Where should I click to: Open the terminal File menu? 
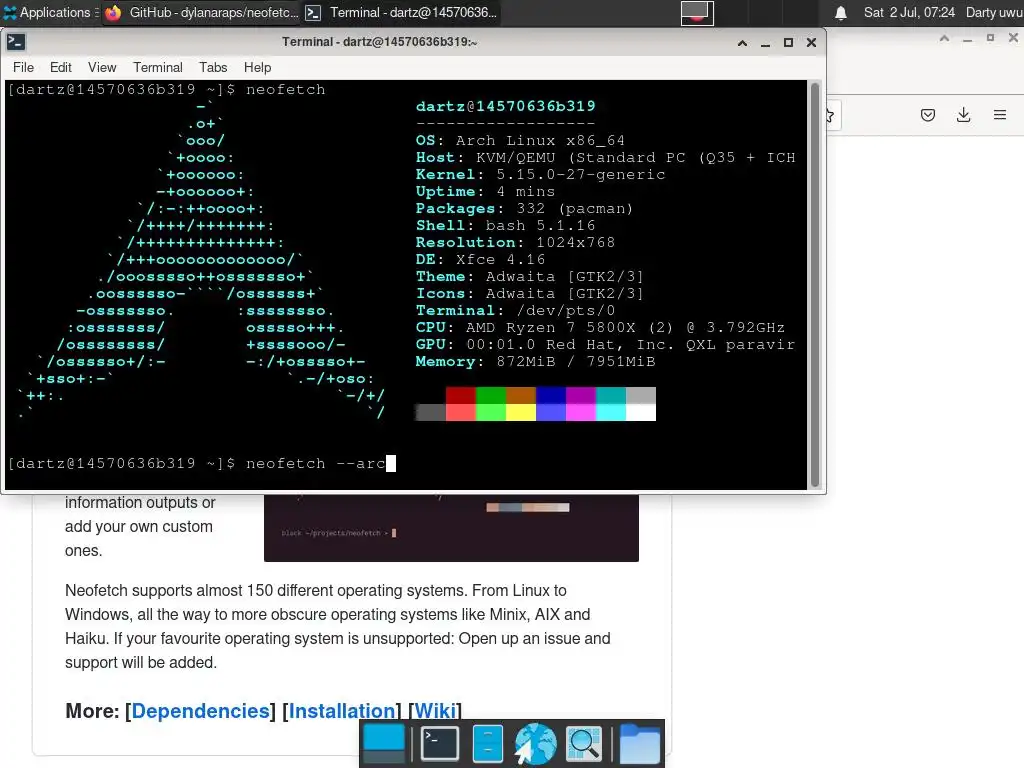pyautogui.click(x=24, y=67)
